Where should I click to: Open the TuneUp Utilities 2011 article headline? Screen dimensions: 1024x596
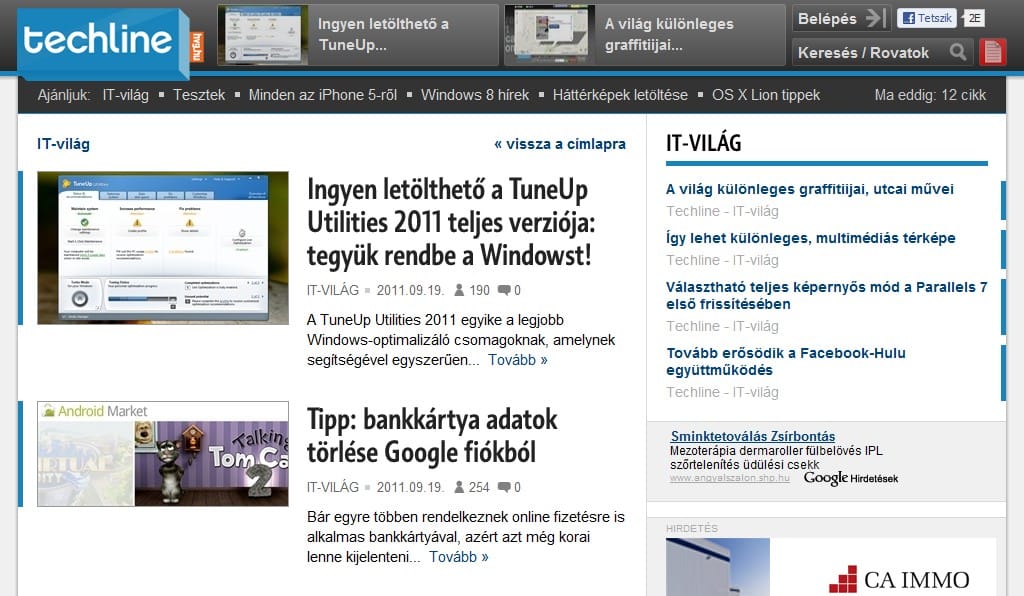point(451,222)
